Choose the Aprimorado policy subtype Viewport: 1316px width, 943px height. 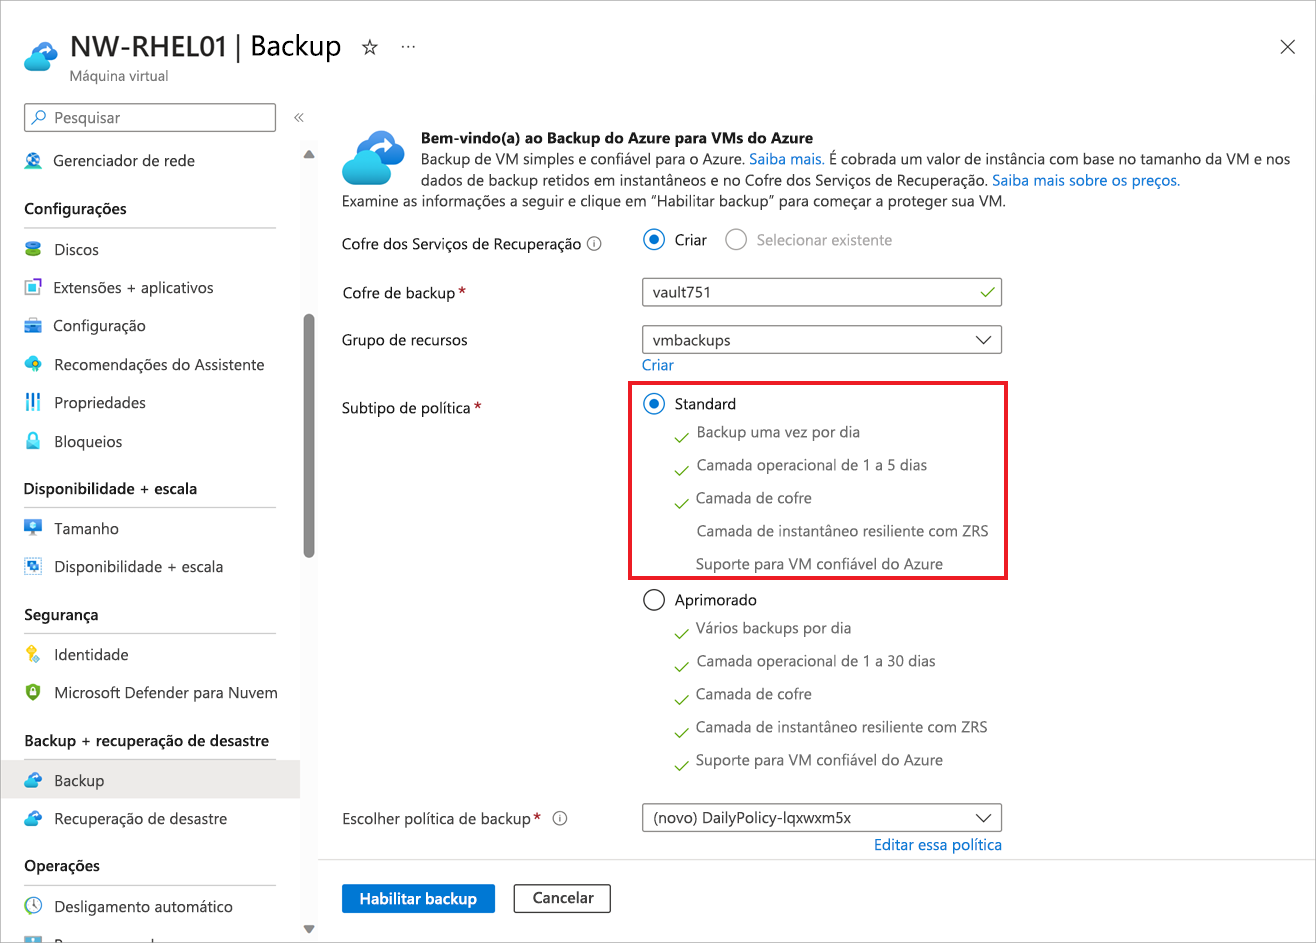654,600
